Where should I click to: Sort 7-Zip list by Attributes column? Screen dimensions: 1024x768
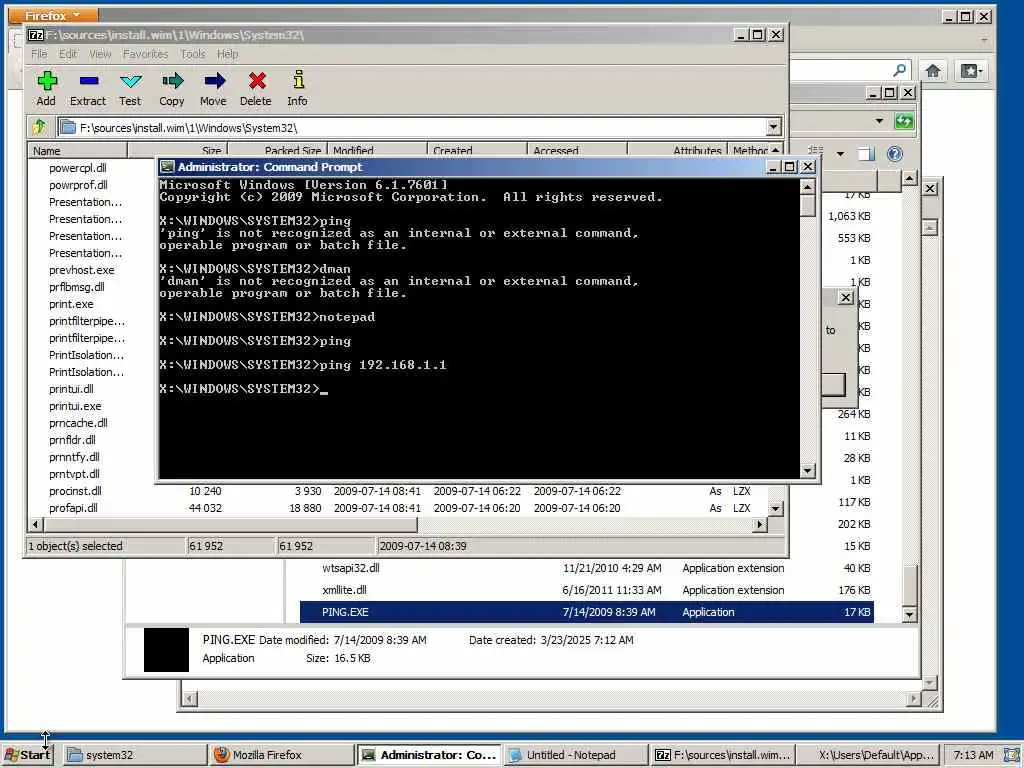click(677, 151)
